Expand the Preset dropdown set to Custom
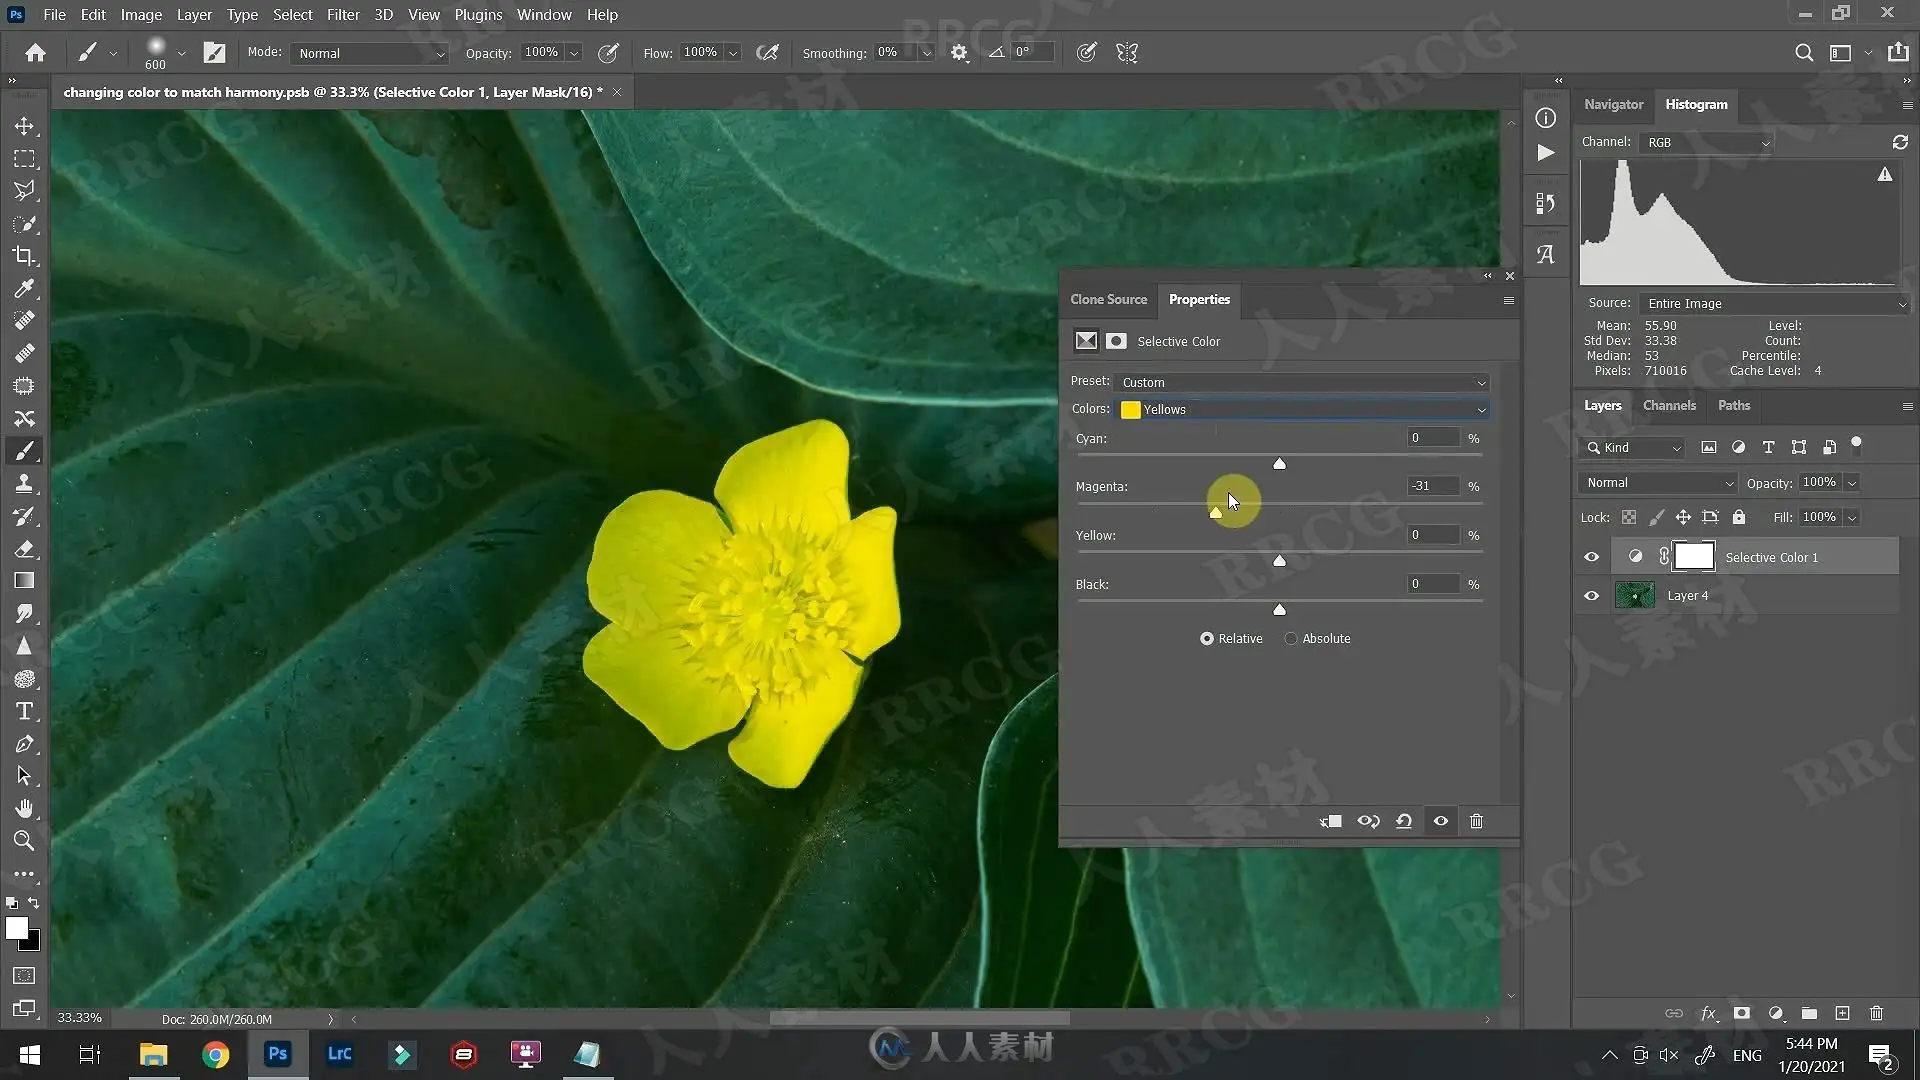The image size is (1920, 1080). 1302,382
